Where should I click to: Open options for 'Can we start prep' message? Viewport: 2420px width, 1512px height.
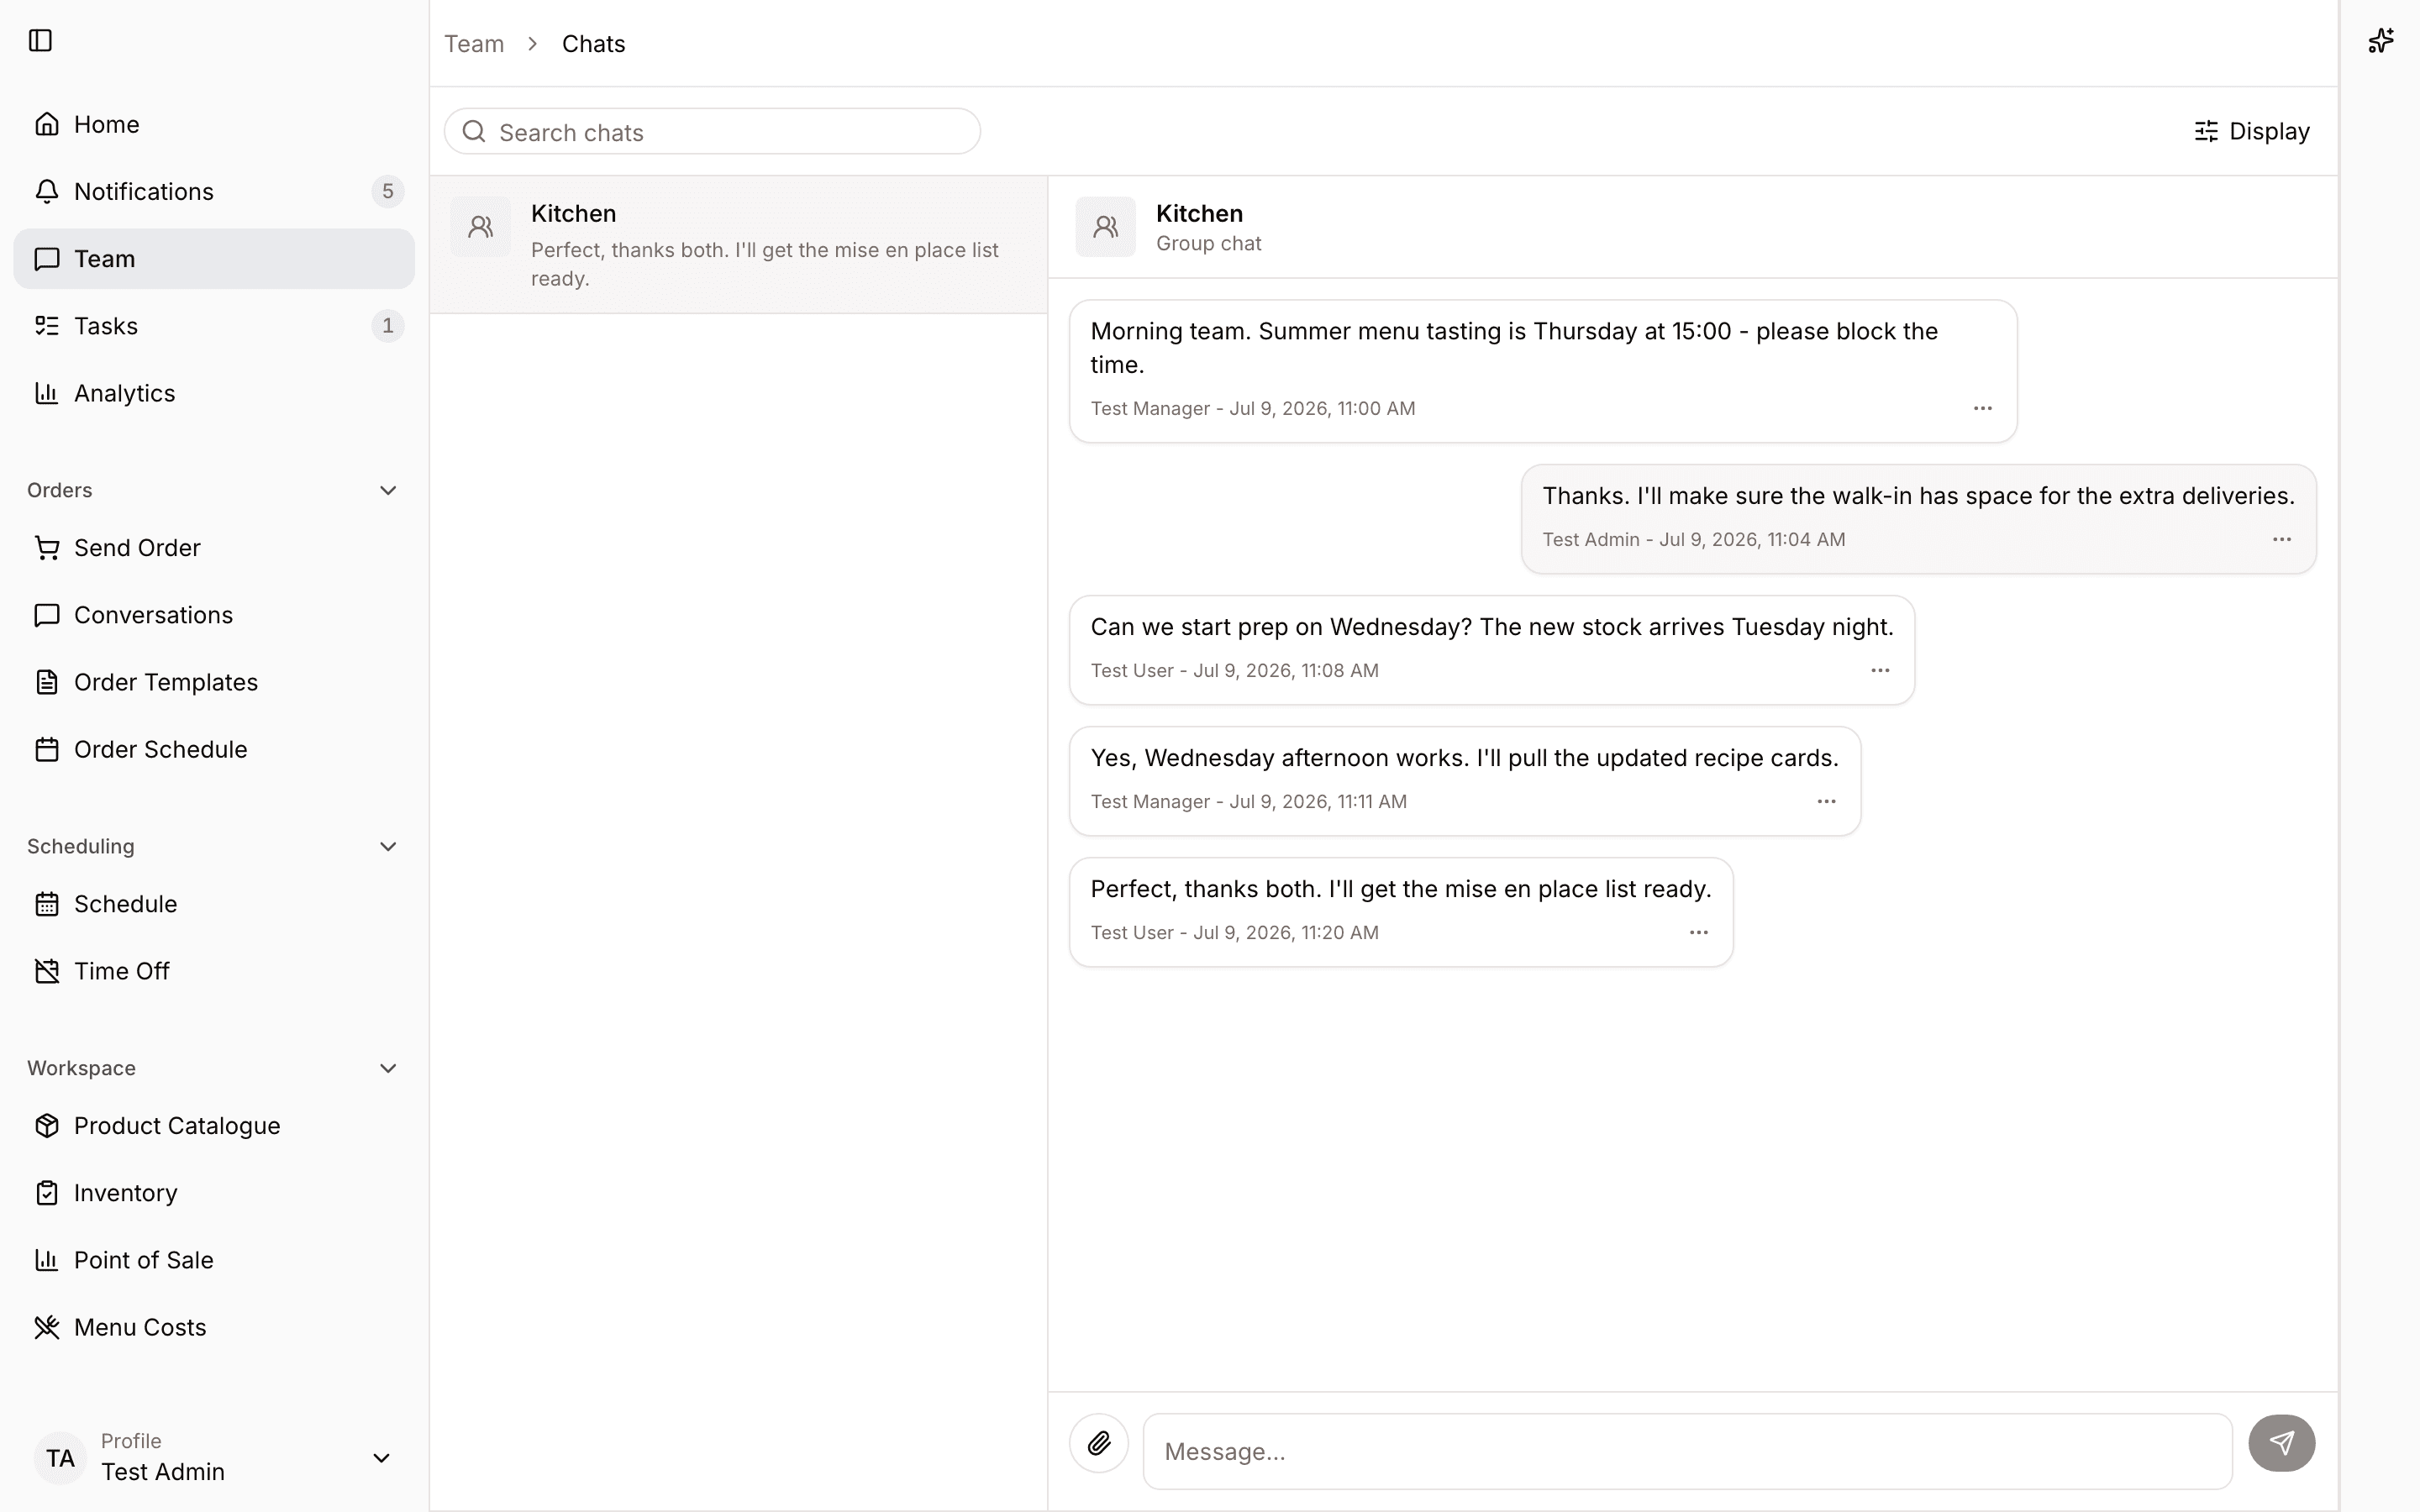(x=1880, y=670)
